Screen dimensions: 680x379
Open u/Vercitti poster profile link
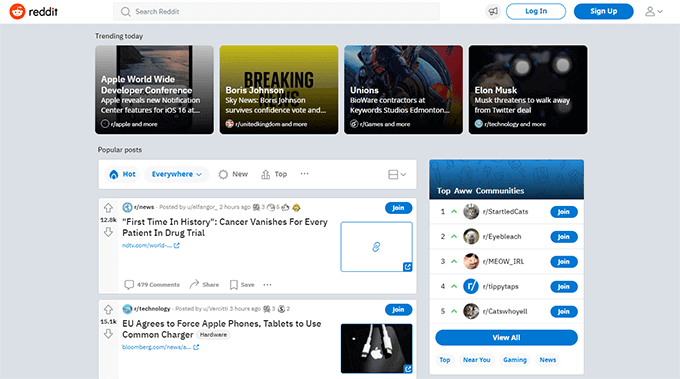click(x=216, y=309)
